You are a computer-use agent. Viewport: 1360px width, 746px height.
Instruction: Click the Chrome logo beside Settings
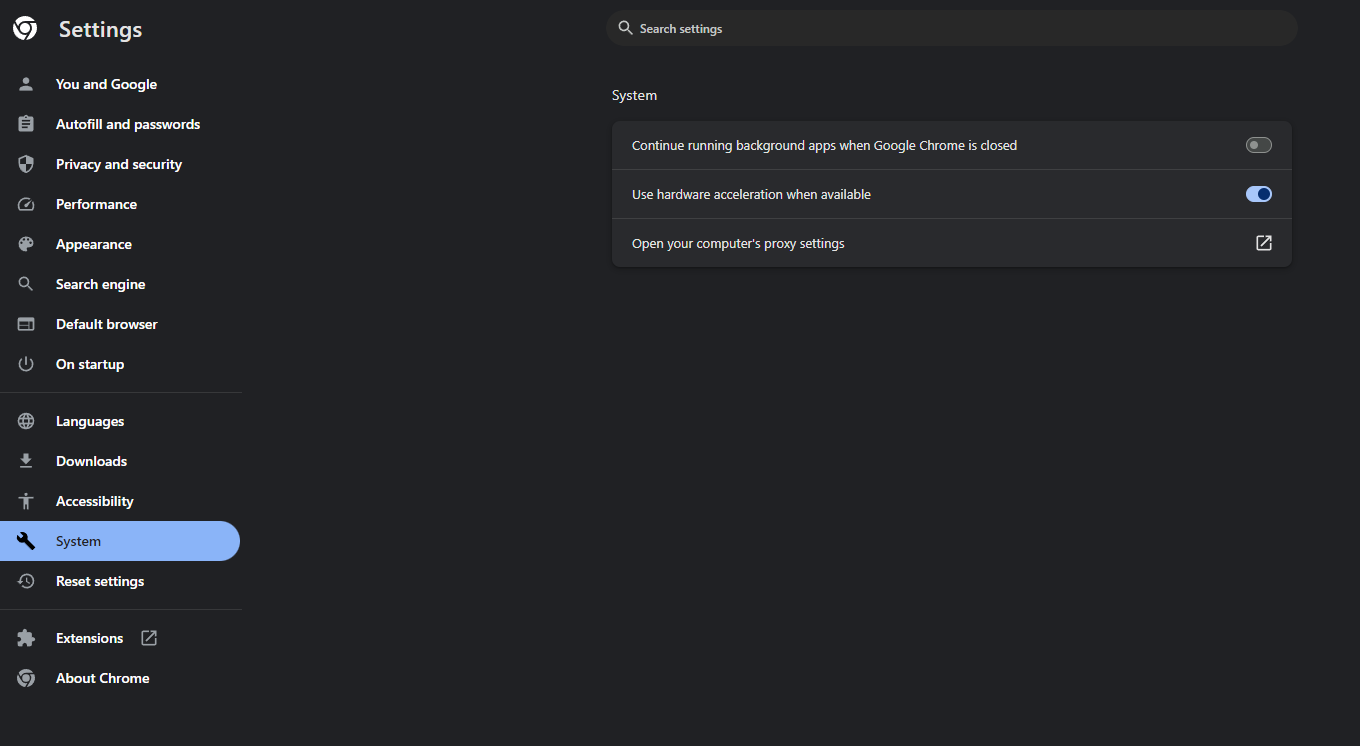pos(25,29)
